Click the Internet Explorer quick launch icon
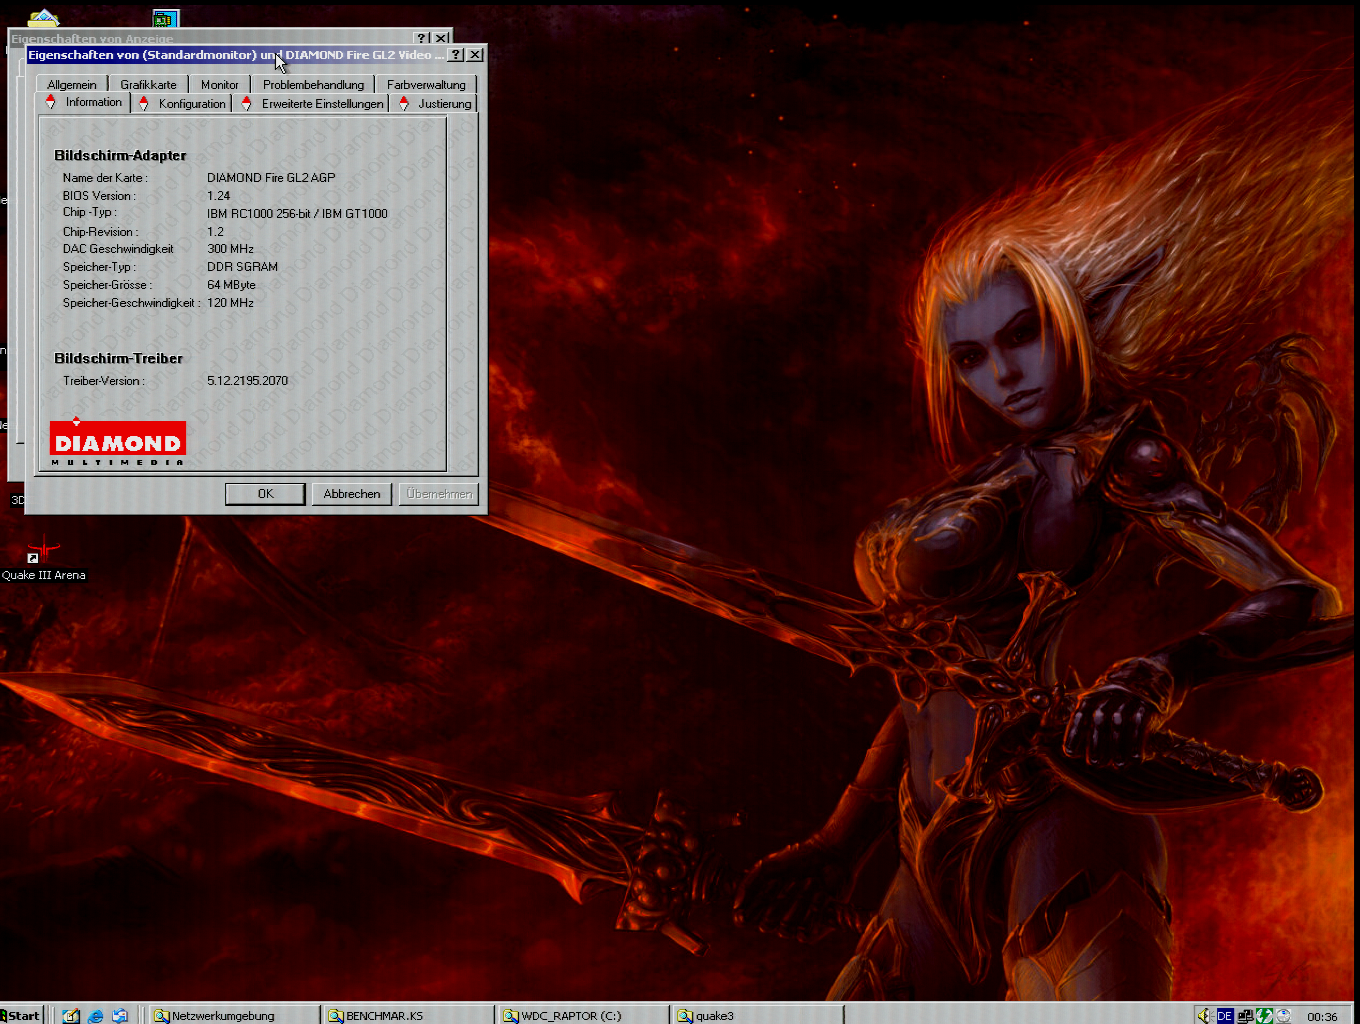This screenshot has height=1024, width=1360. tap(96, 1015)
